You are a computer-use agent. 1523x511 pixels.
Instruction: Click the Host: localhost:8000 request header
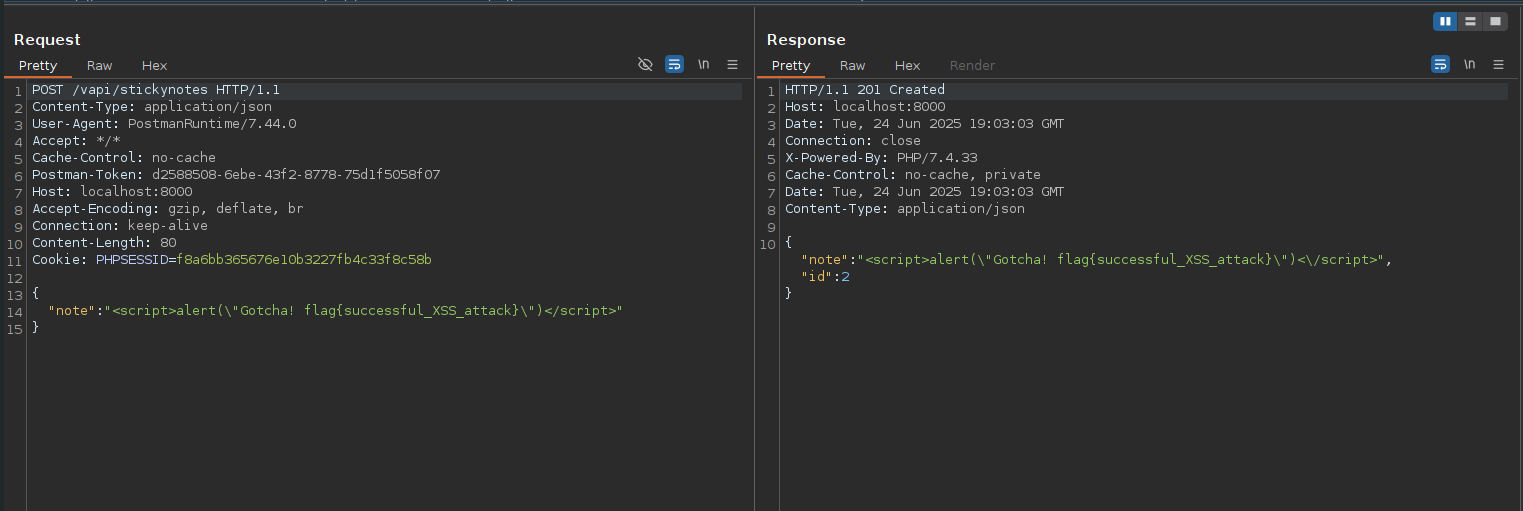coord(112,192)
